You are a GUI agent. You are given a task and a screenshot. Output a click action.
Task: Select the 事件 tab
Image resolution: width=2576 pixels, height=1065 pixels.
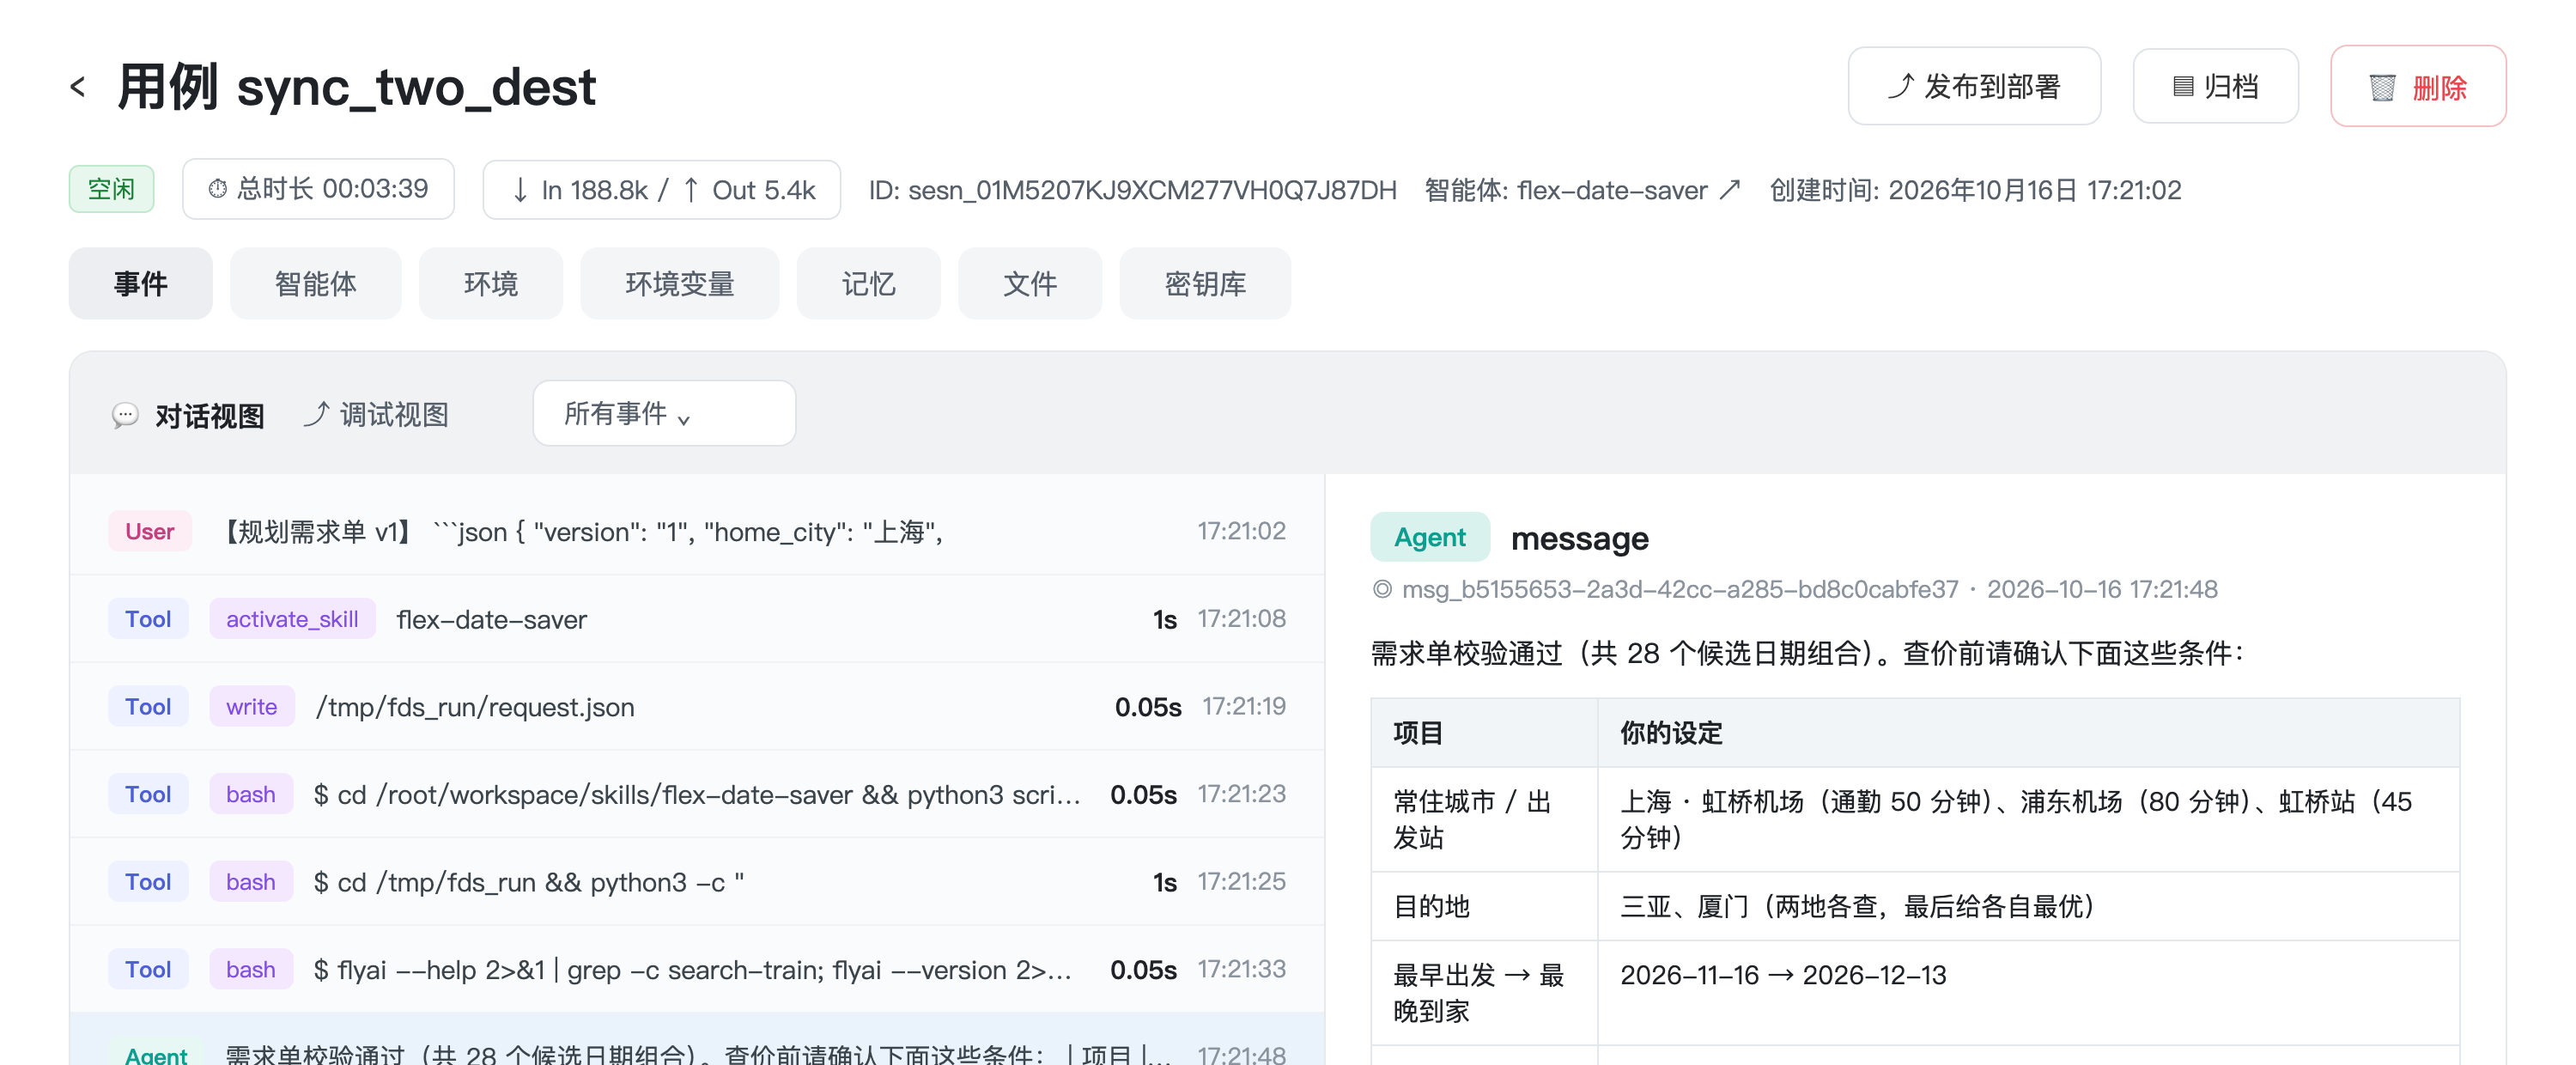click(140, 283)
